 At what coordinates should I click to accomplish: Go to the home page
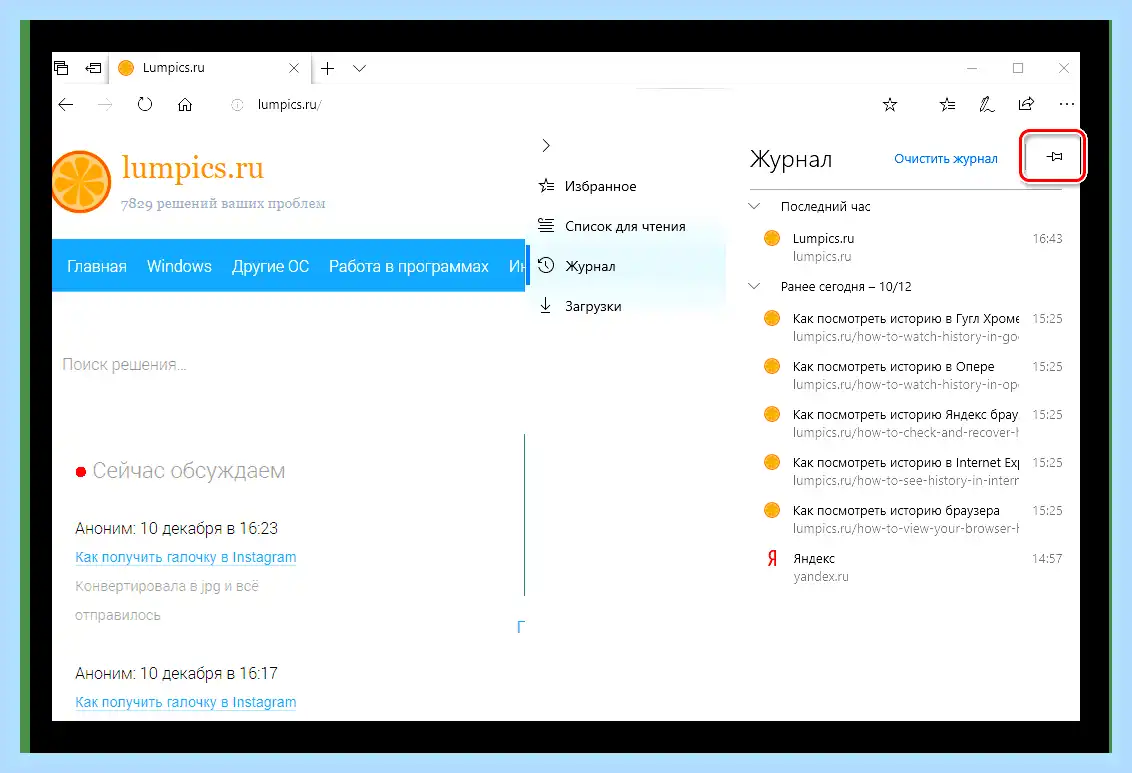pyautogui.click(x=185, y=105)
